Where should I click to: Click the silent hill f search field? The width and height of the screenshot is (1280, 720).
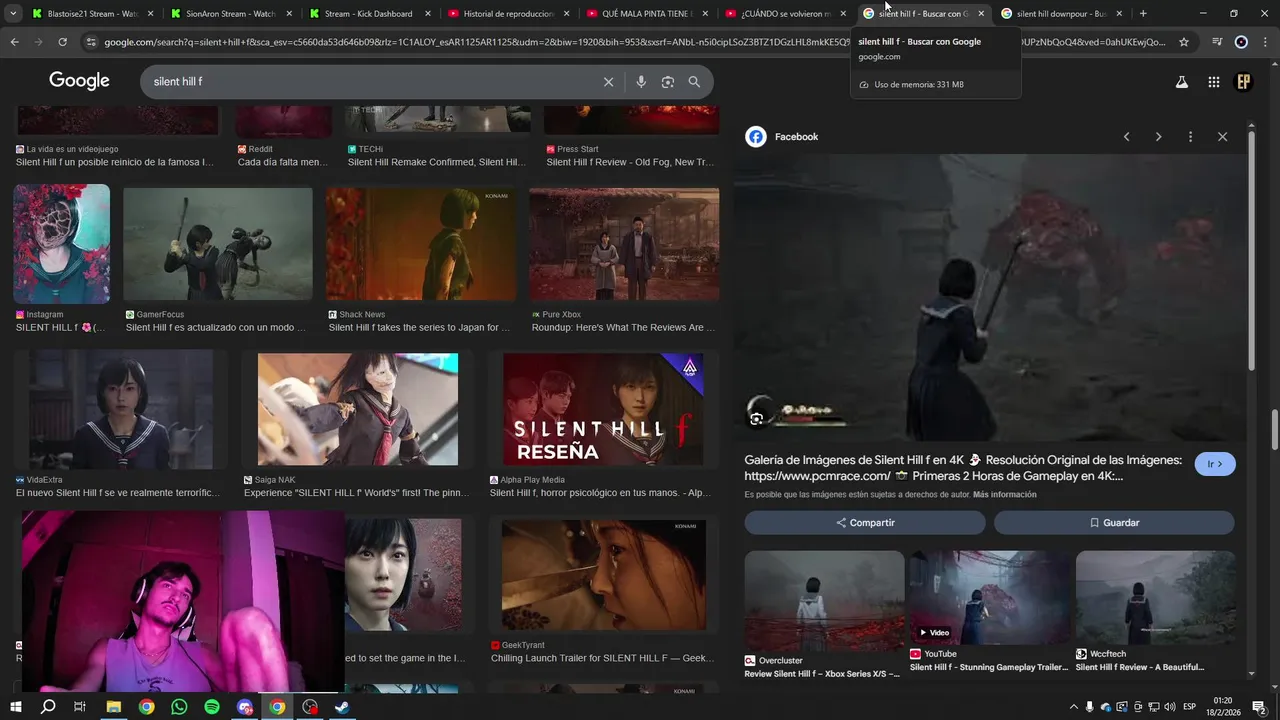tap(370, 82)
